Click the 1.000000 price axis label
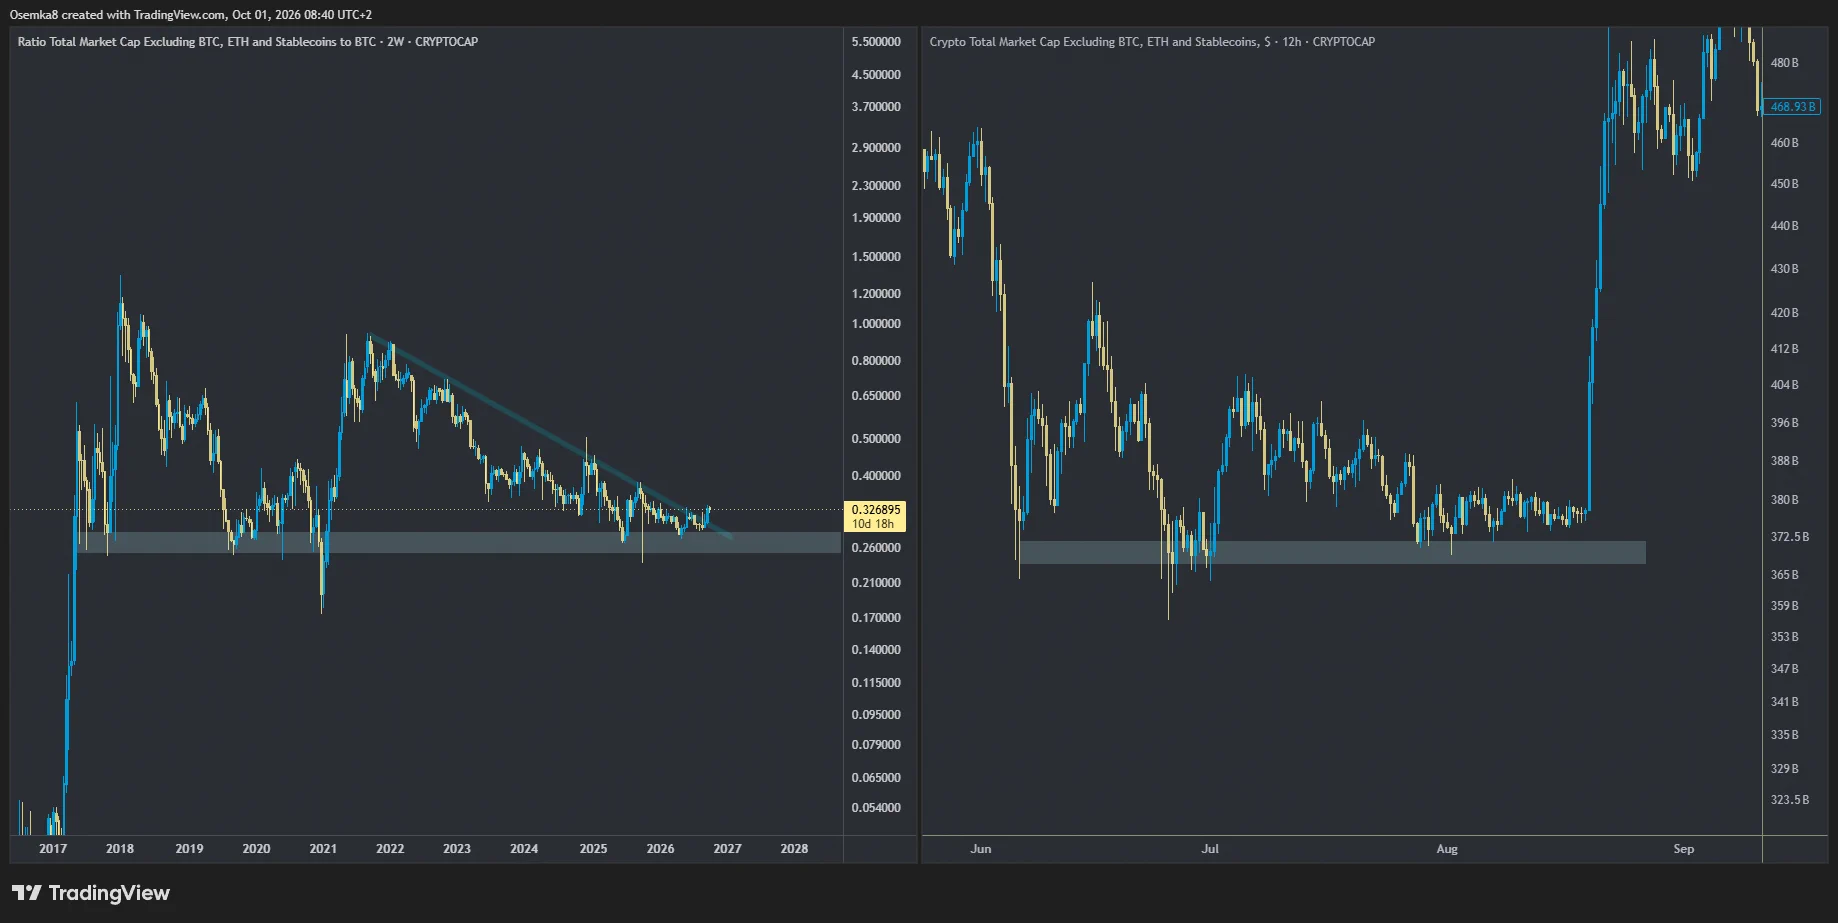The height and width of the screenshot is (923, 1838). (x=876, y=324)
